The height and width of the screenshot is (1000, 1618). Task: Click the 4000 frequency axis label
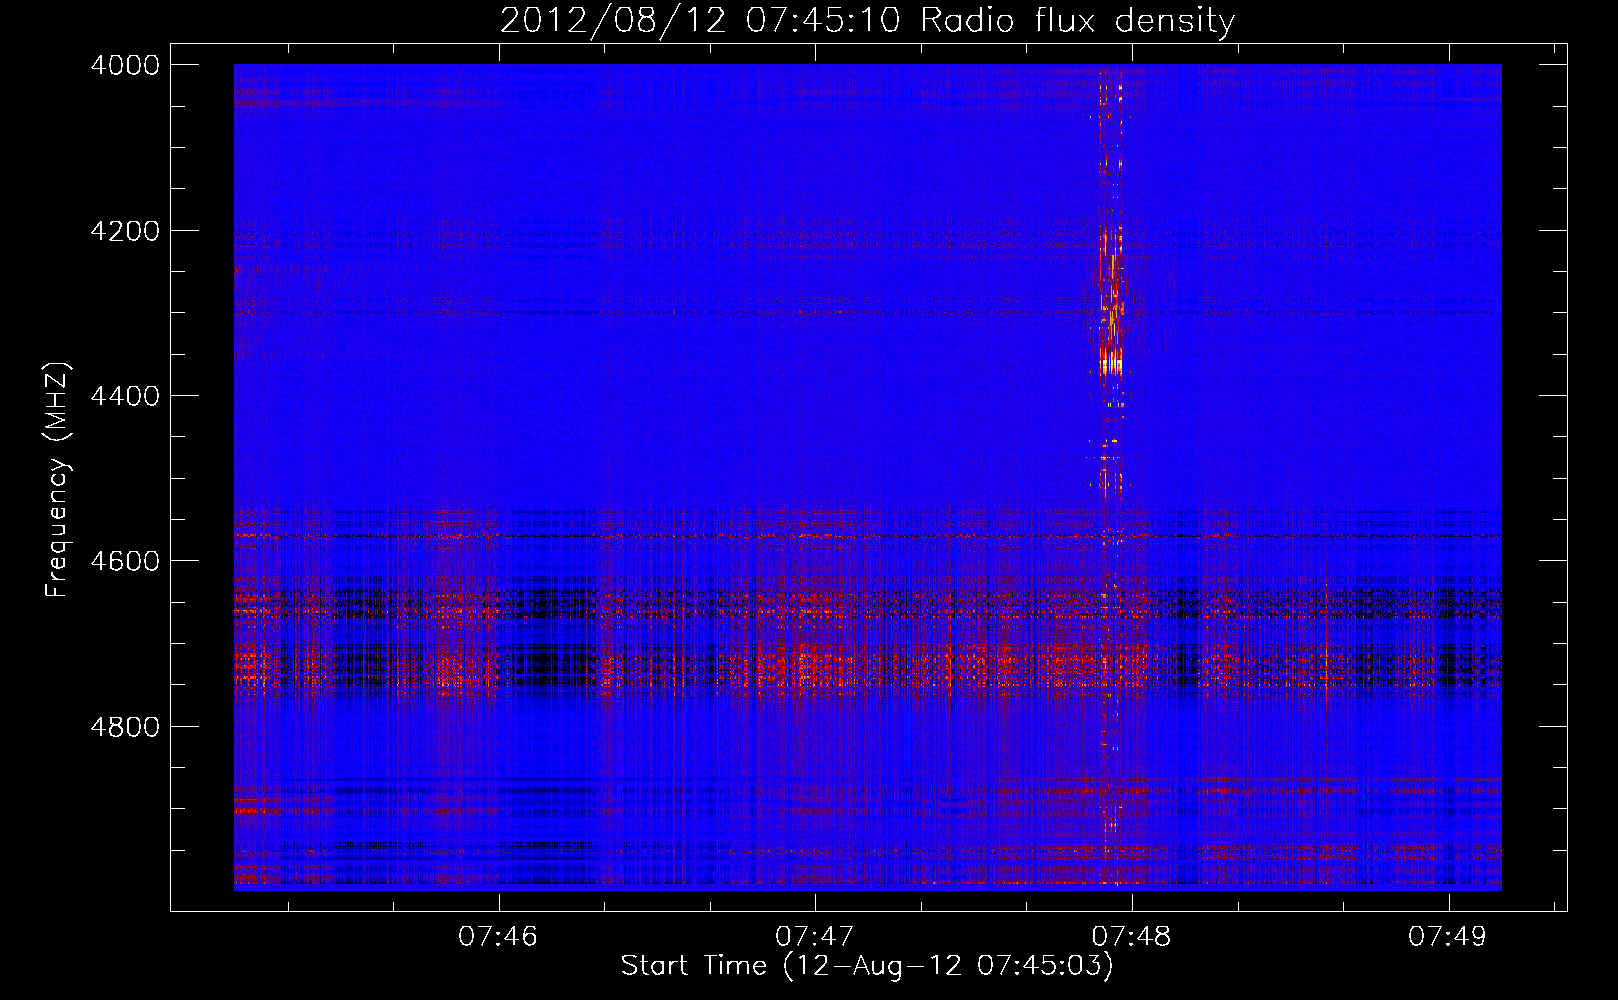[x=125, y=65]
